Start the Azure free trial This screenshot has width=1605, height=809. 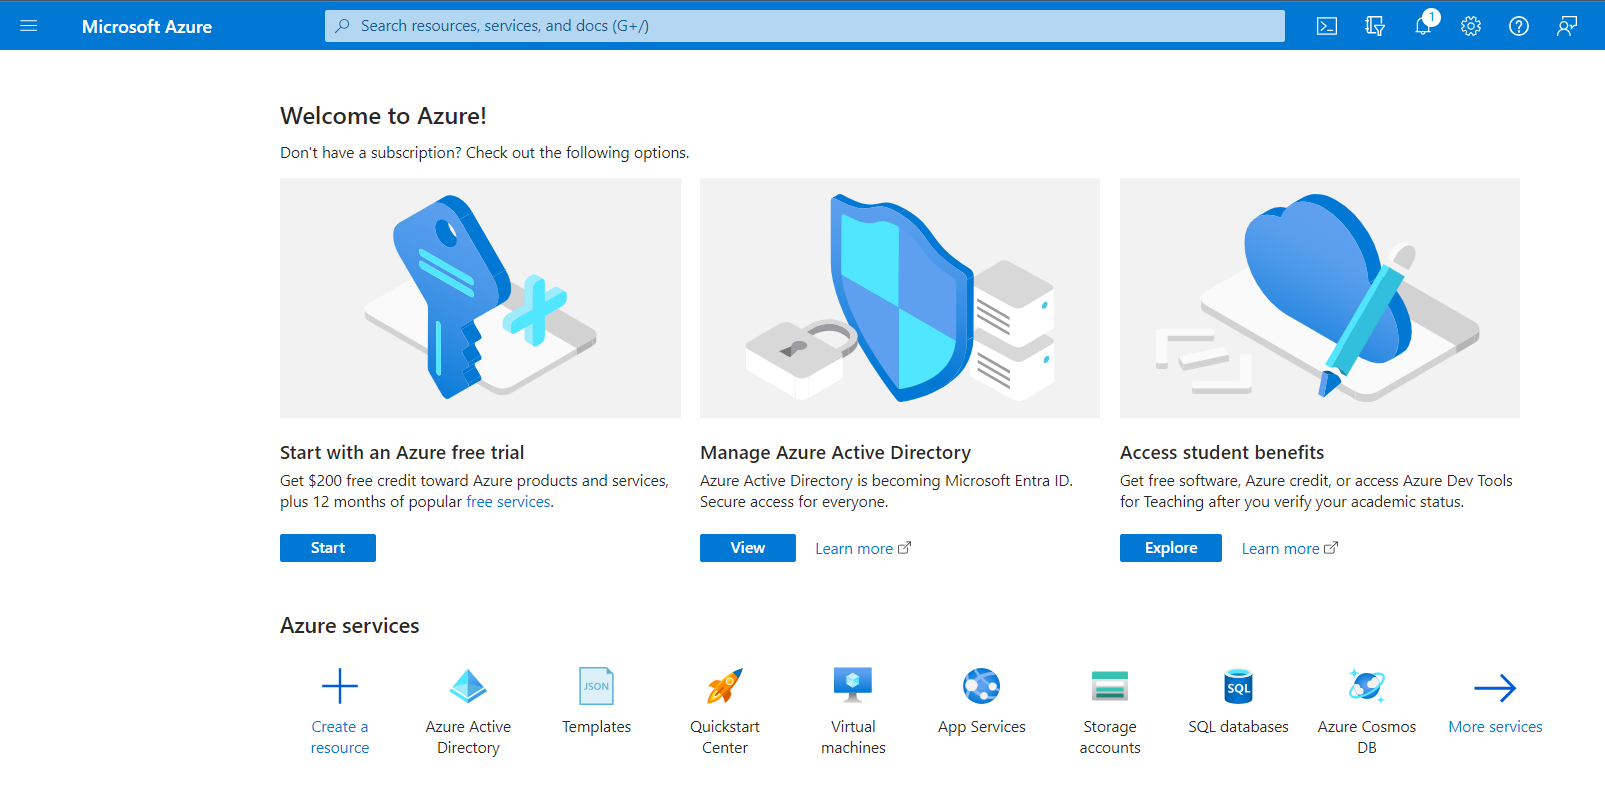pos(328,548)
